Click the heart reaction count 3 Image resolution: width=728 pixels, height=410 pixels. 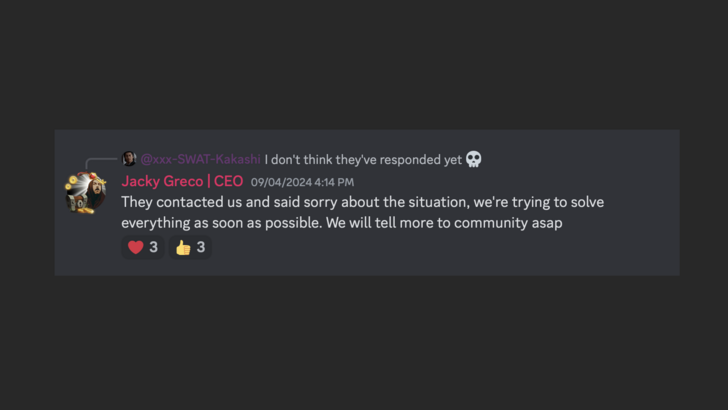(153, 247)
